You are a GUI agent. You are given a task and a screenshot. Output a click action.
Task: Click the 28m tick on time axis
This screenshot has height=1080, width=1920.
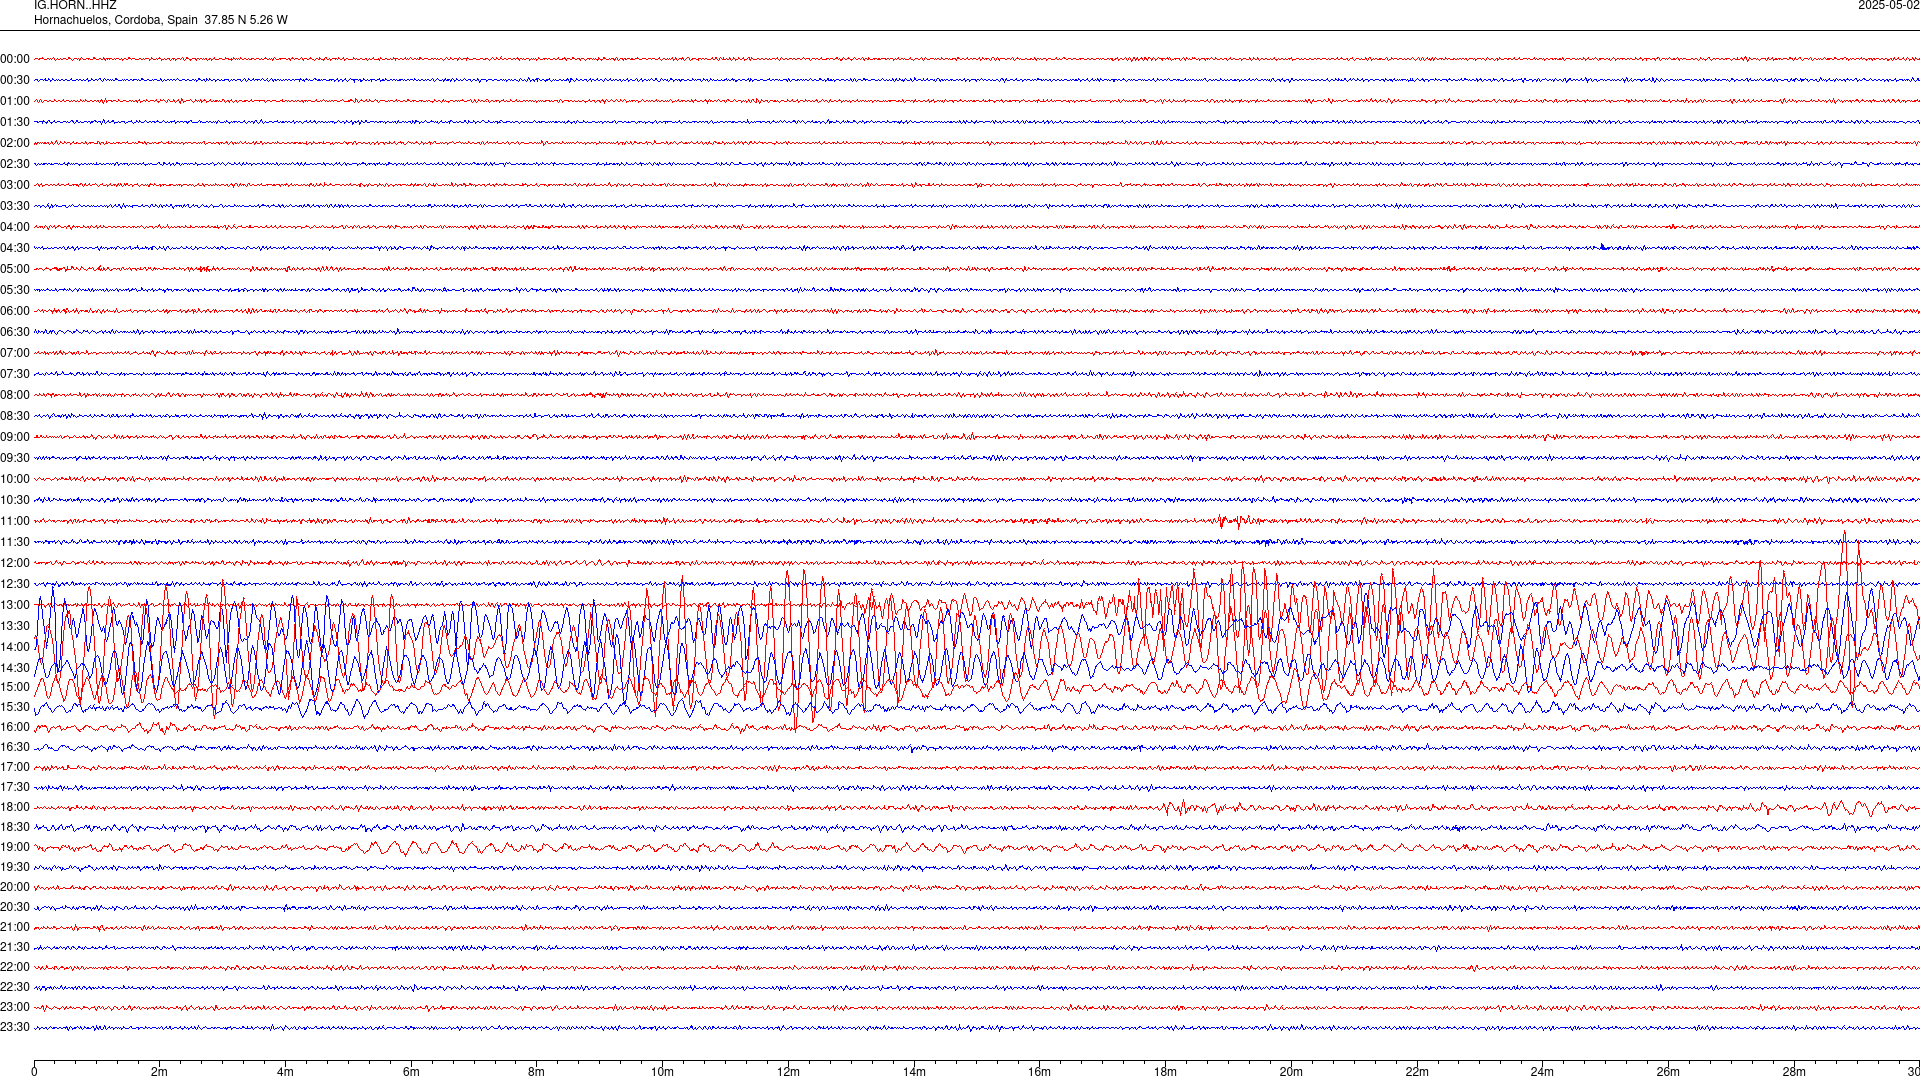(1794, 1072)
